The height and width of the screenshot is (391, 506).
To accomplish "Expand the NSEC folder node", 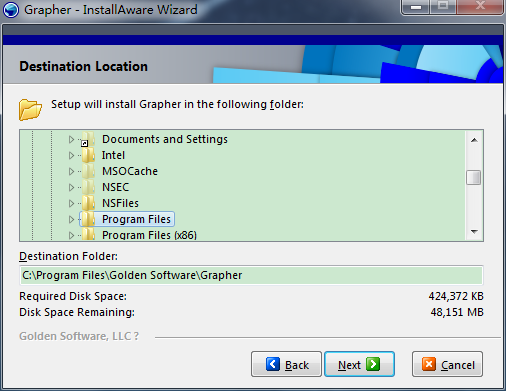I will 71,187.
